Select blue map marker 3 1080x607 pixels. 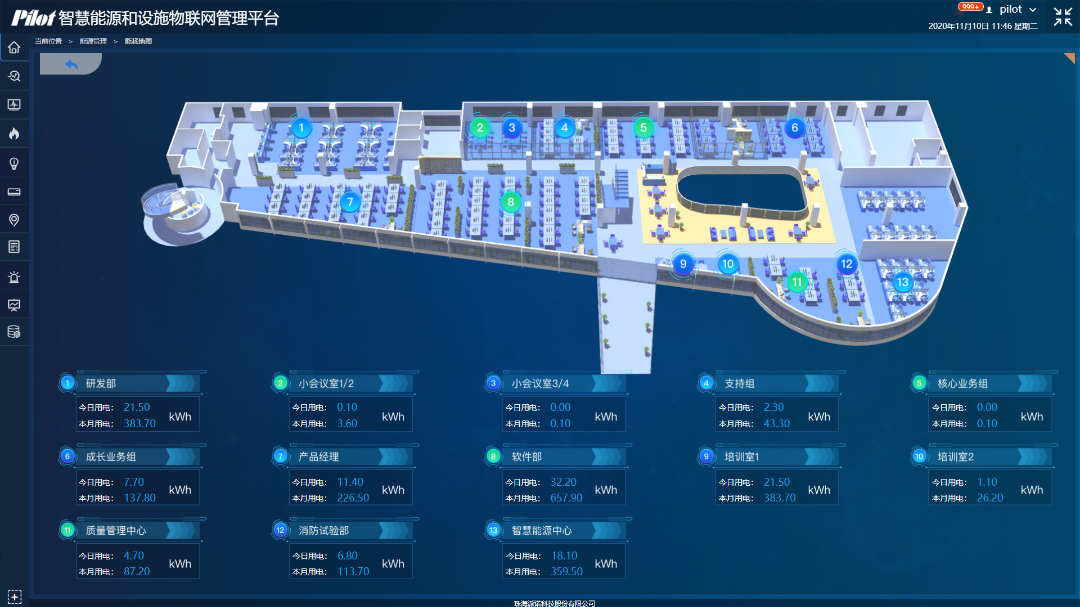[x=512, y=127]
